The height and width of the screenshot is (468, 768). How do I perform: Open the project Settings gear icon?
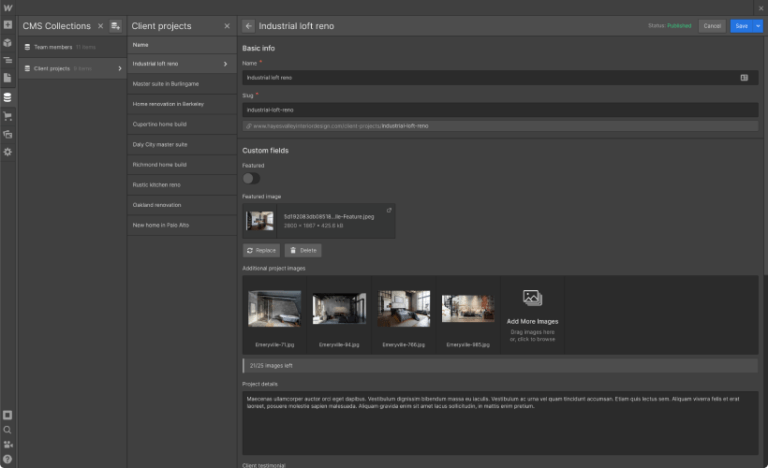(8, 151)
